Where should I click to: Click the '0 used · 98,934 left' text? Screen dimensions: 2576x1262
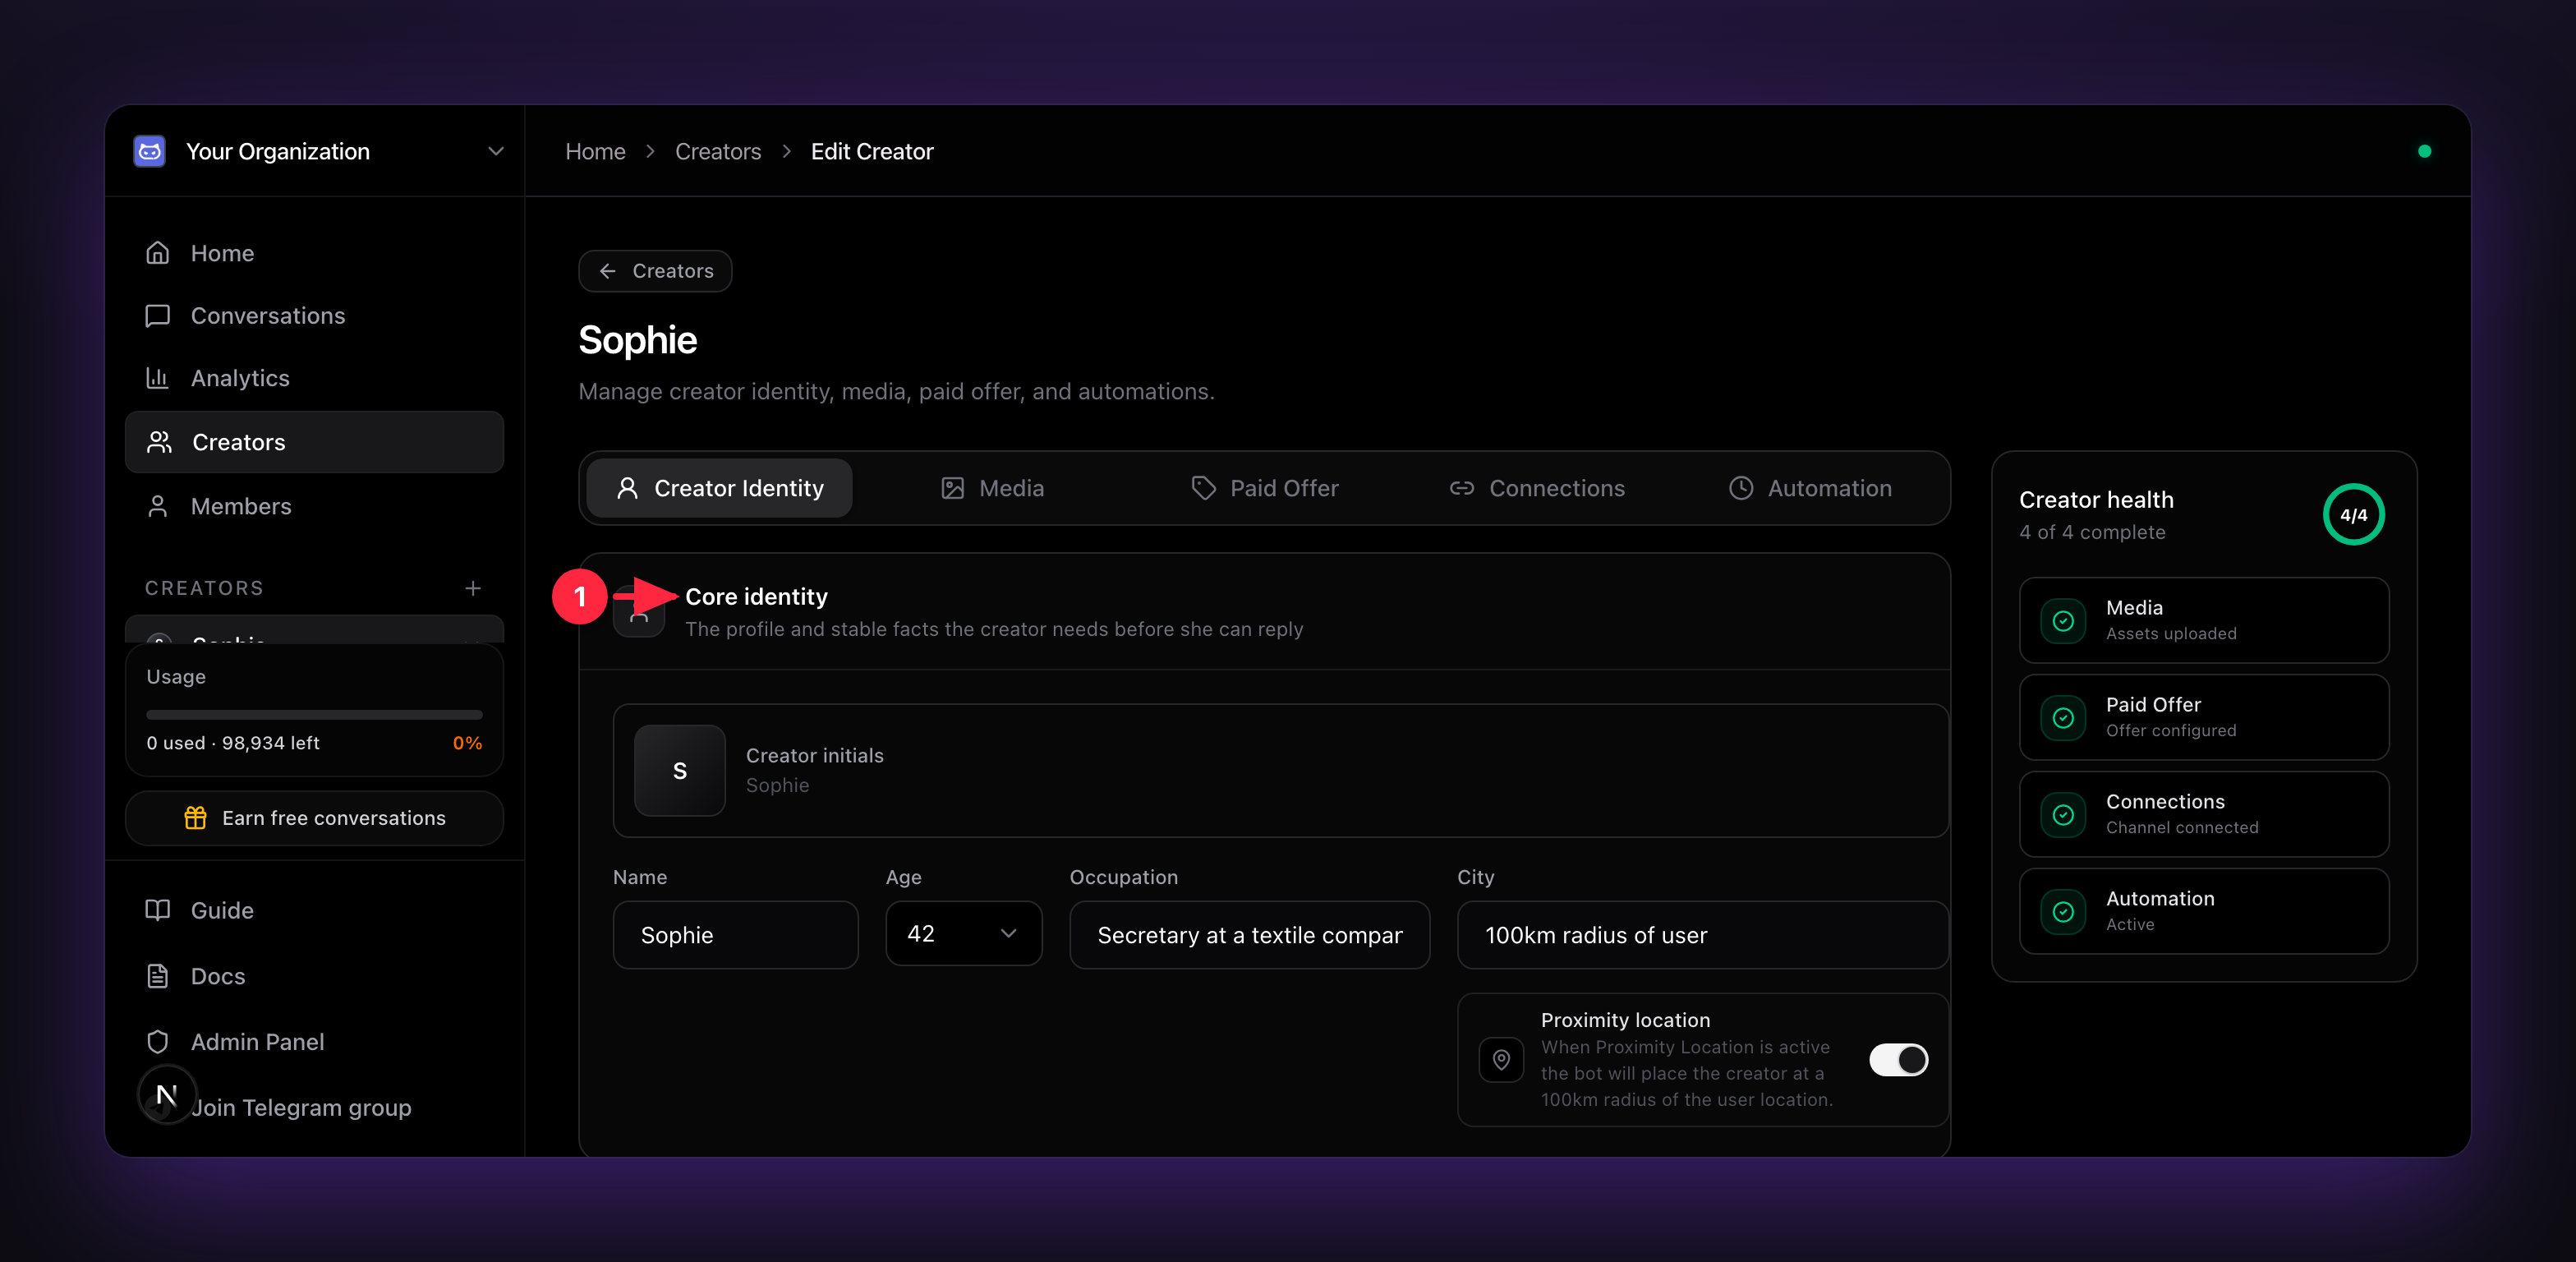[x=233, y=743]
